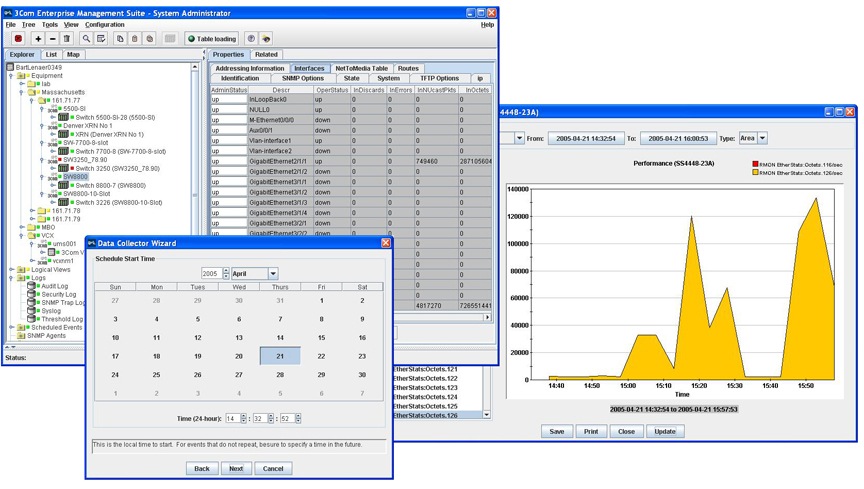
Task: Open the File menu
Action: [10, 25]
